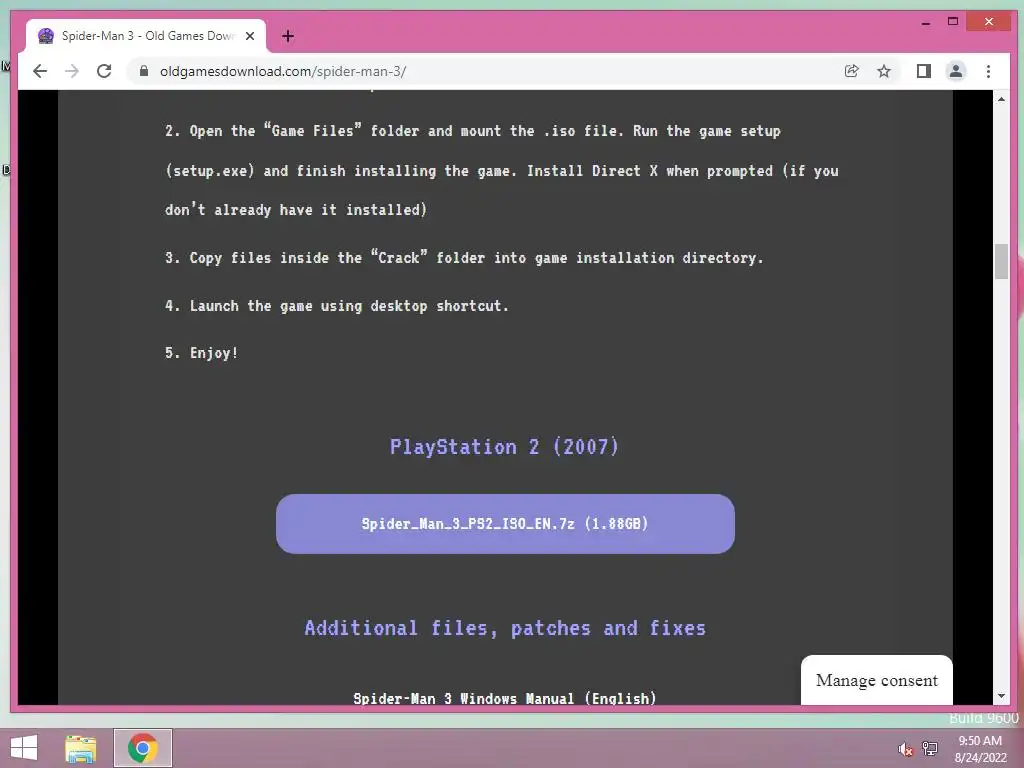
Task: Download Spider_Man_3_PS2_ISO_EN.7z file
Action: [505, 524]
